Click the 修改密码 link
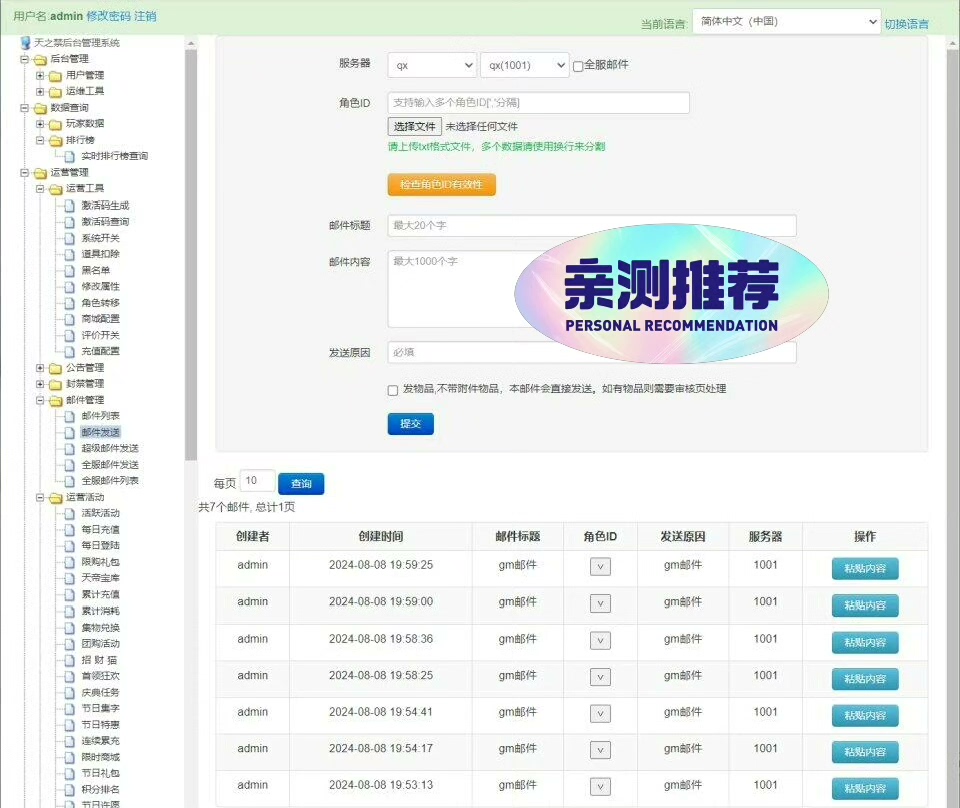 [x=108, y=16]
